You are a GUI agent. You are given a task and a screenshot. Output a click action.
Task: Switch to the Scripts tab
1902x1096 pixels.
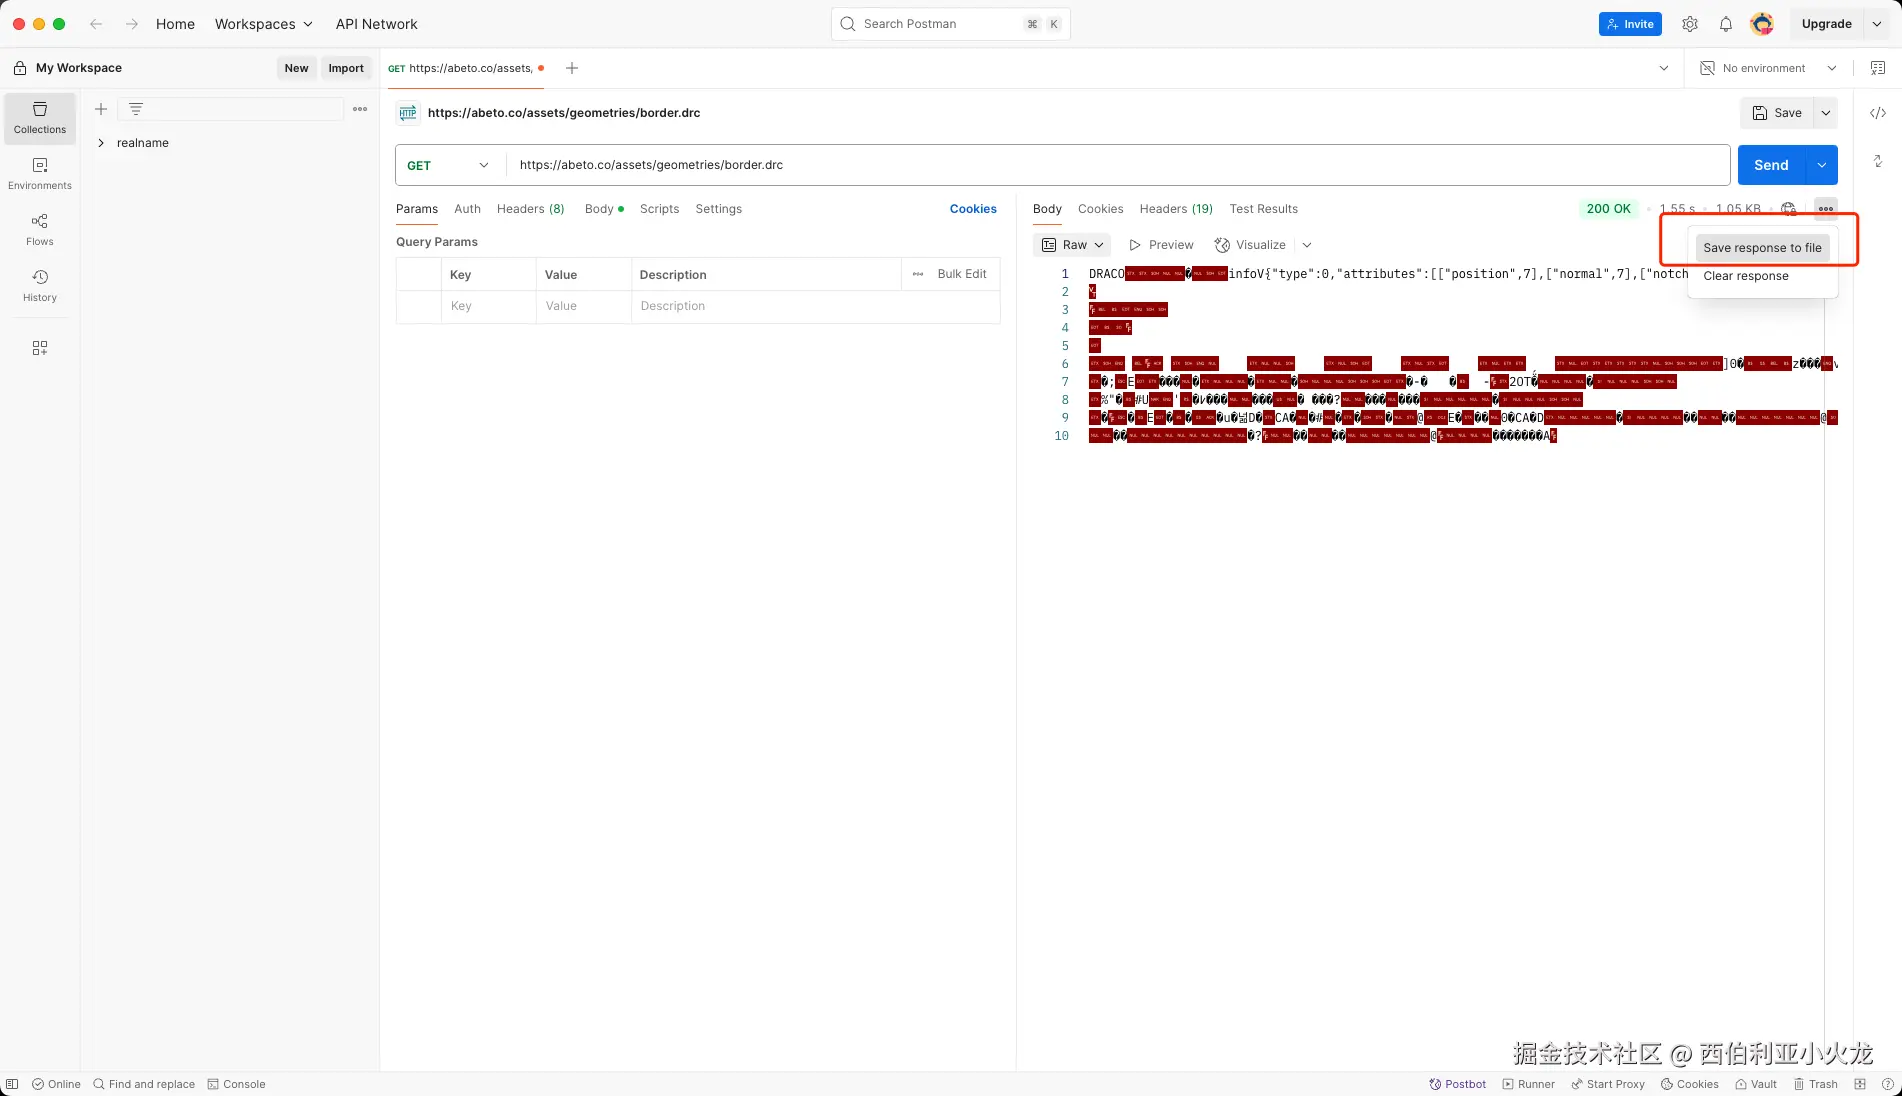point(659,209)
